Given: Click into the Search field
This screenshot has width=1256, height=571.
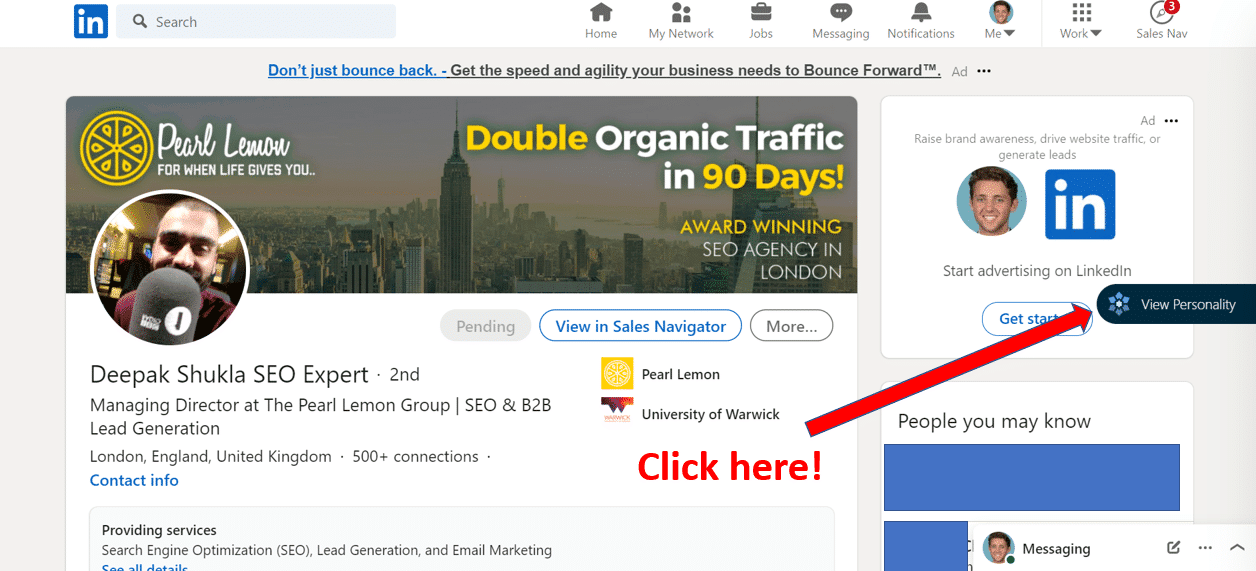Looking at the screenshot, I should (x=256, y=21).
